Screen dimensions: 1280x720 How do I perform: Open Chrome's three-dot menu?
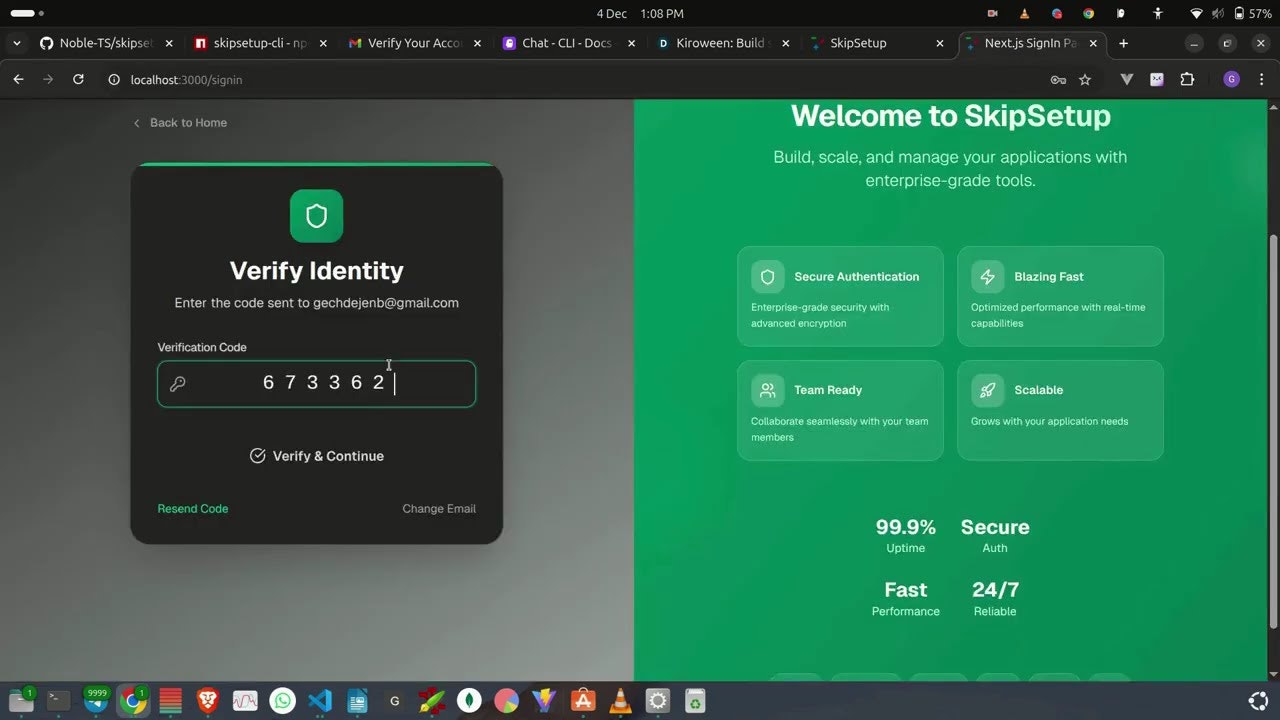click(1261, 80)
